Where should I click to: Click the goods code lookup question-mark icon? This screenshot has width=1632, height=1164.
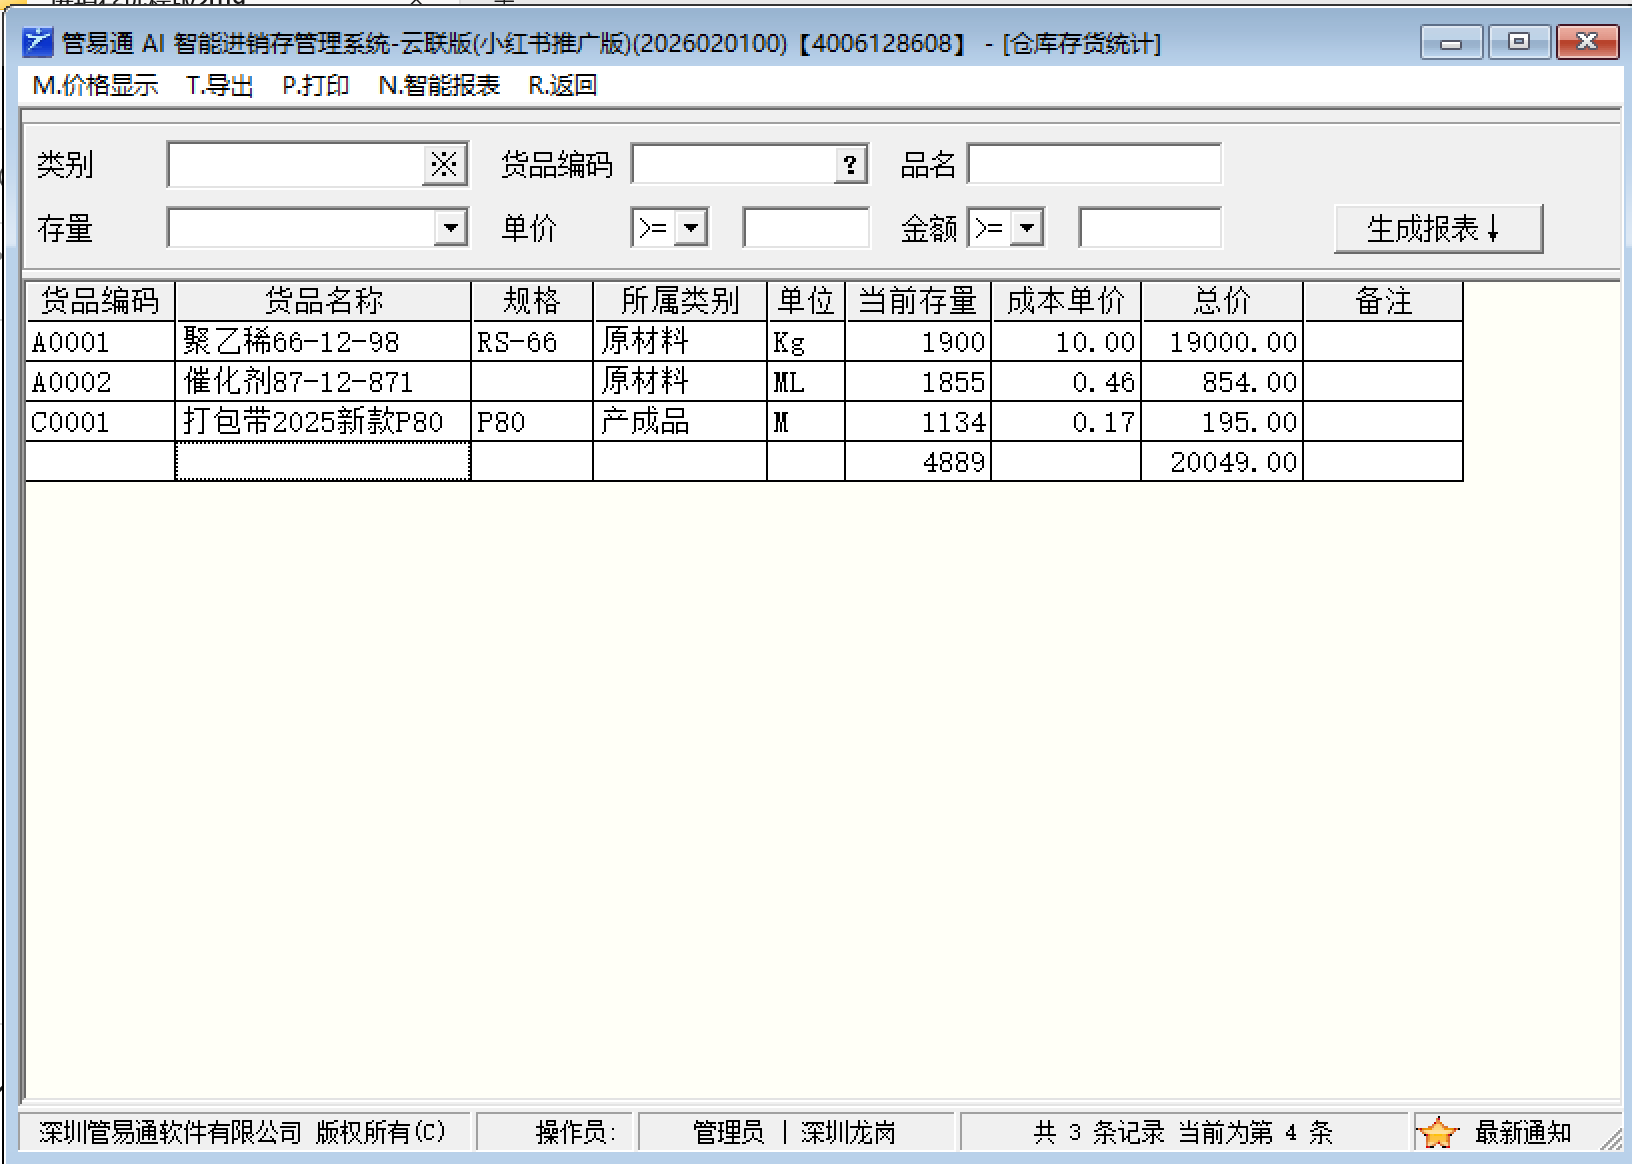pos(850,165)
